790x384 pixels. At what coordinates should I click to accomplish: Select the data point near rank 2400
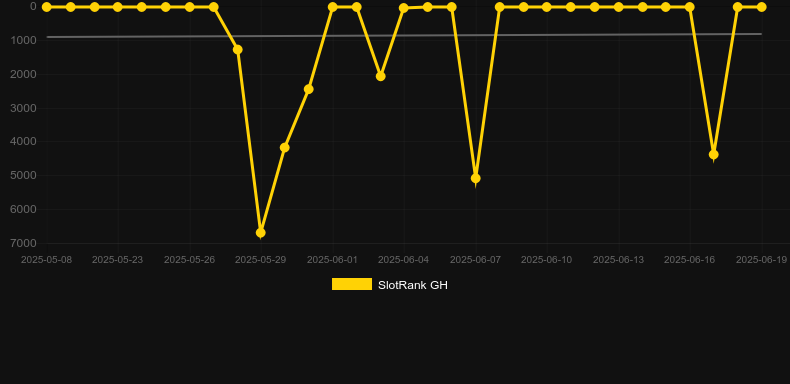click(x=308, y=89)
